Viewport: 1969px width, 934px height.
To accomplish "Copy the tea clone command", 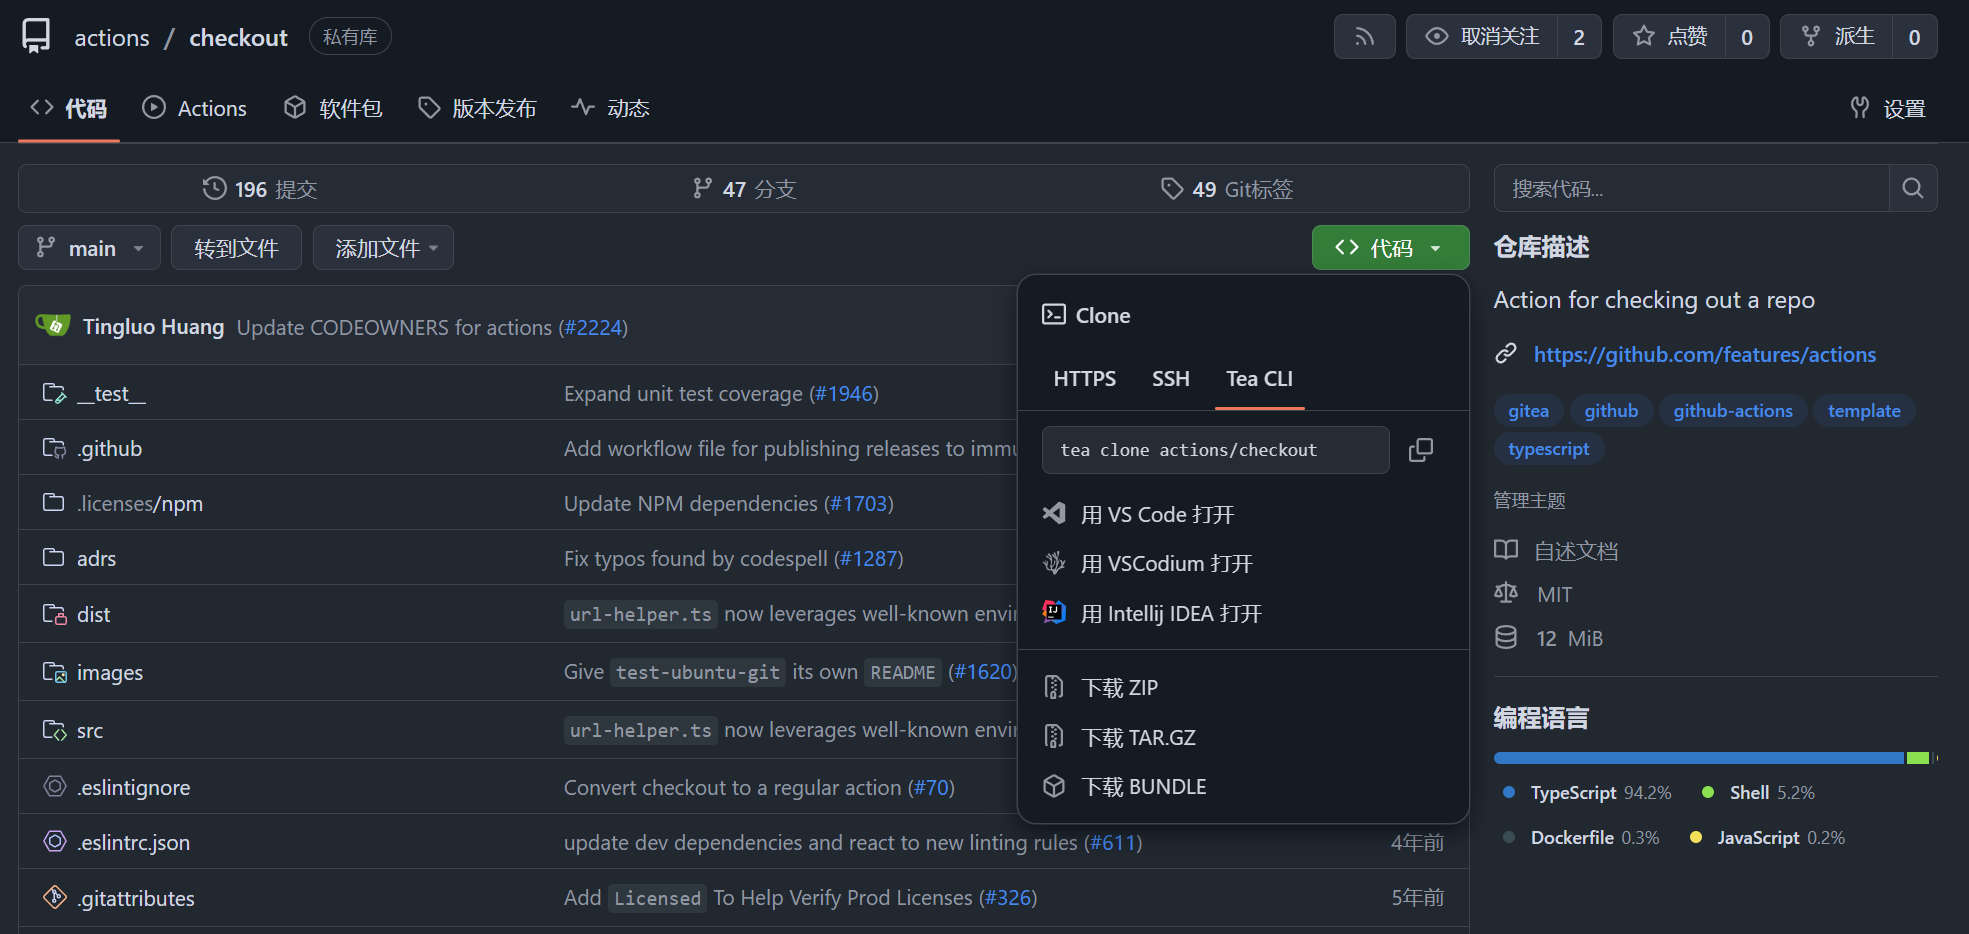I will tap(1420, 450).
